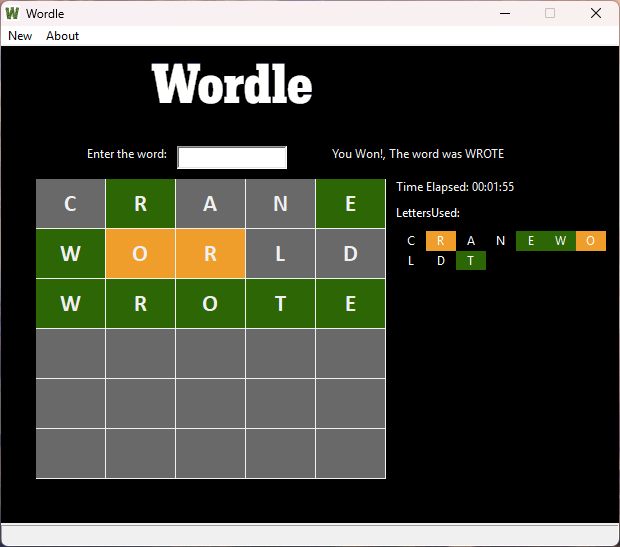The height and width of the screenshot is (547, 620).
Task: Click the orange O tile in WORLD row
Action: coord(140,254)
